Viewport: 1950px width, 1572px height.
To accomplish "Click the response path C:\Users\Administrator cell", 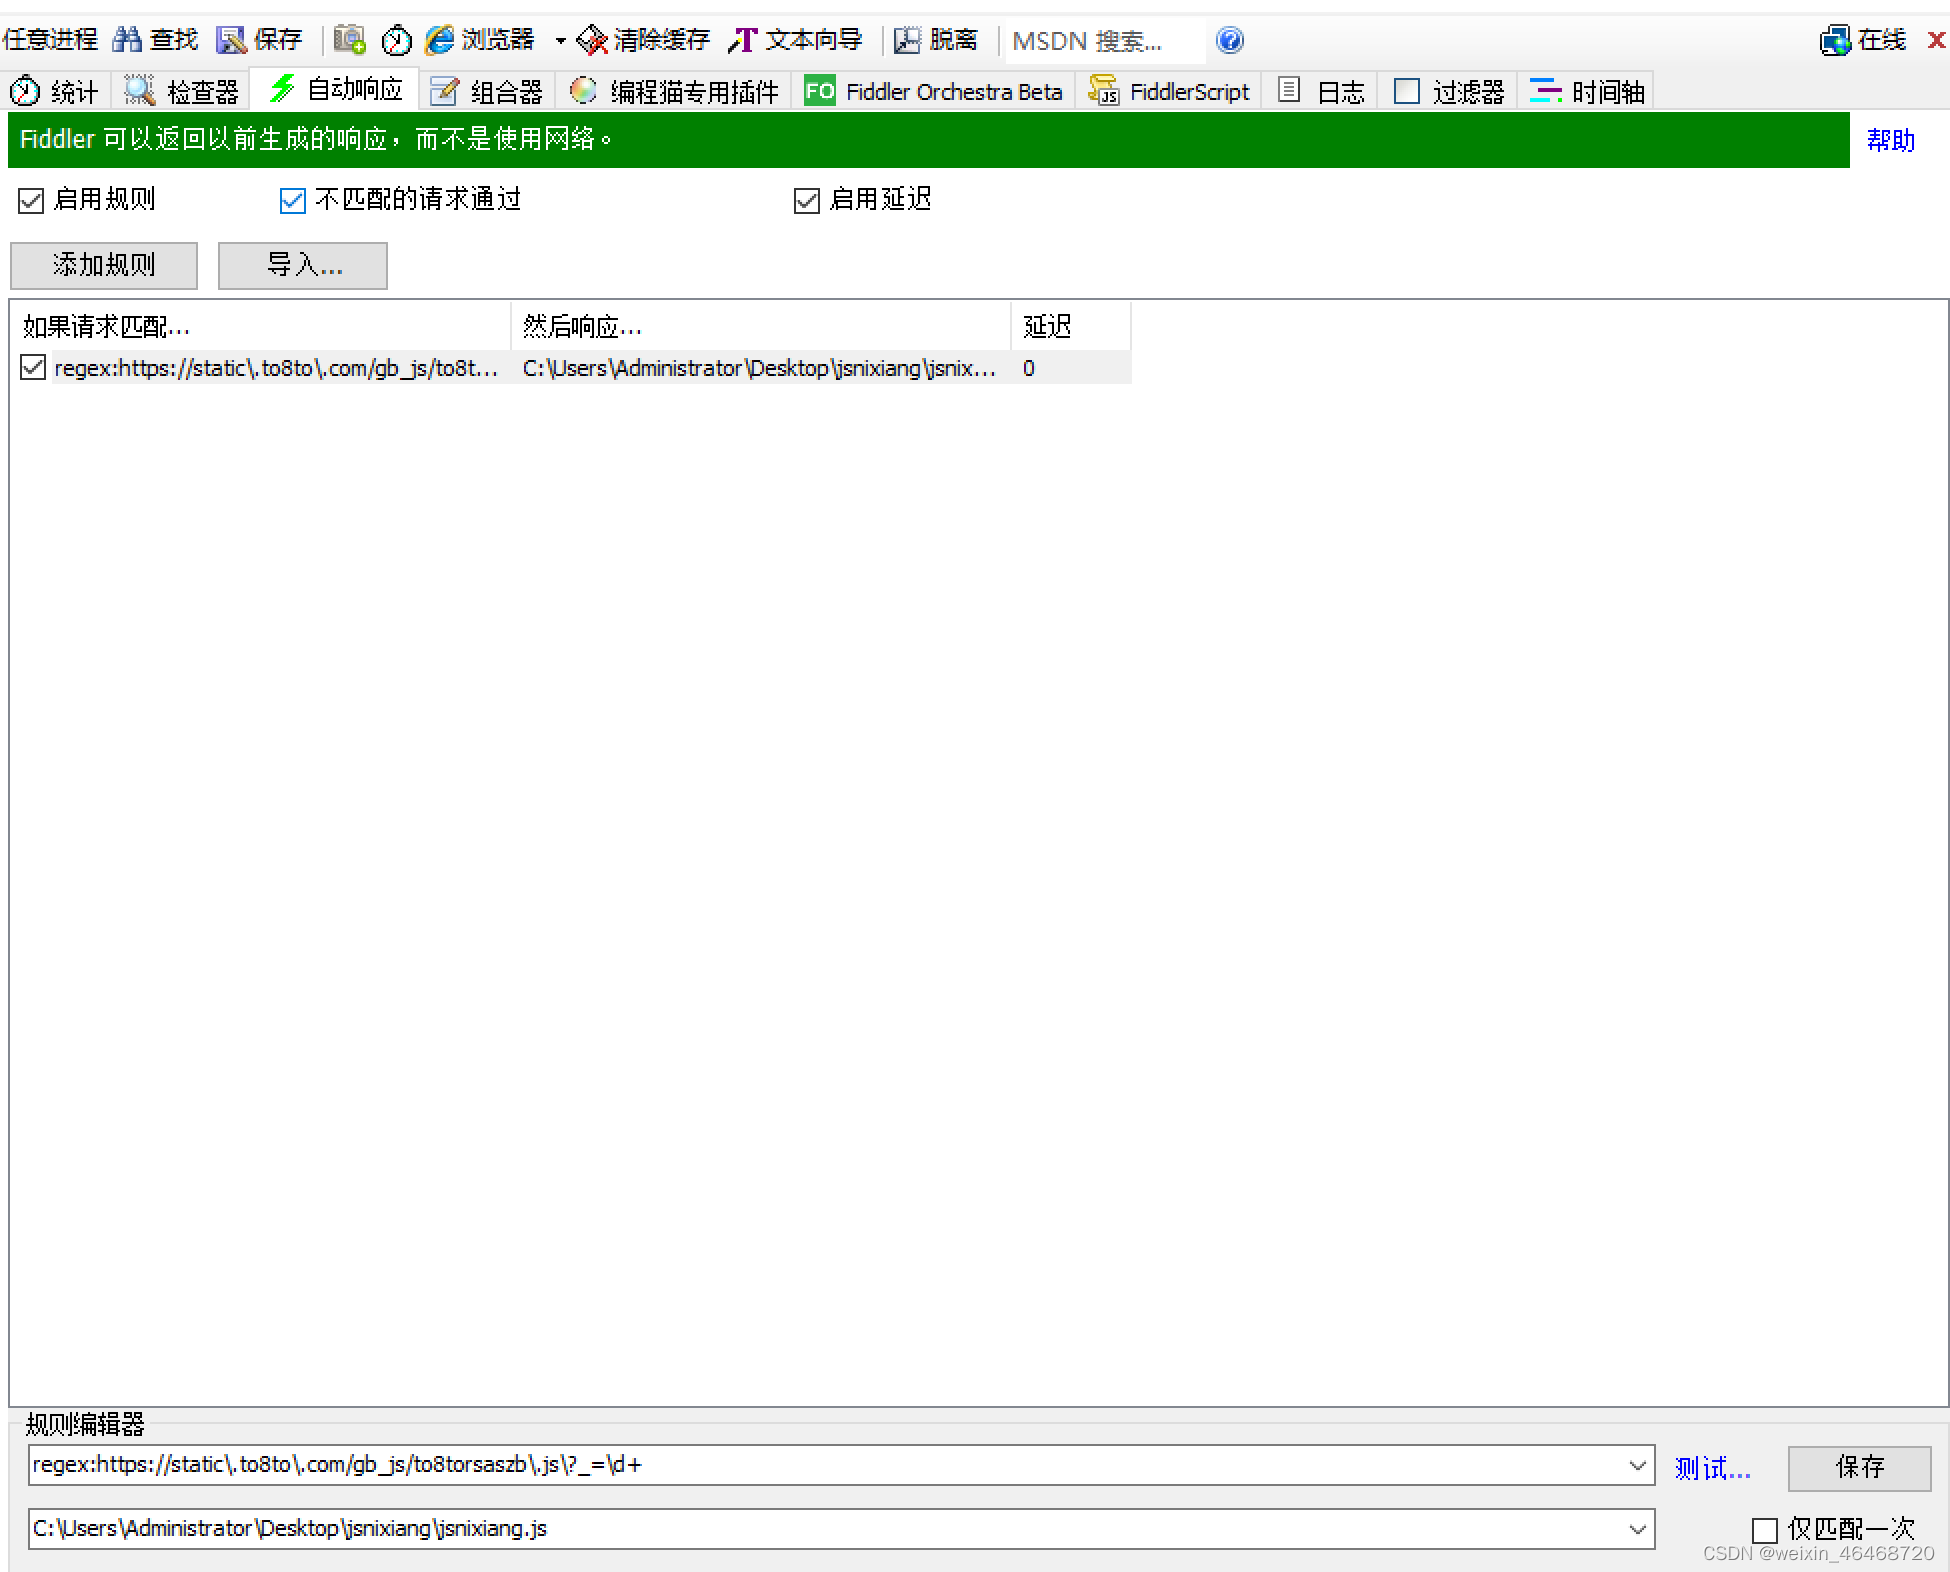I will click(x=760, y=368).
